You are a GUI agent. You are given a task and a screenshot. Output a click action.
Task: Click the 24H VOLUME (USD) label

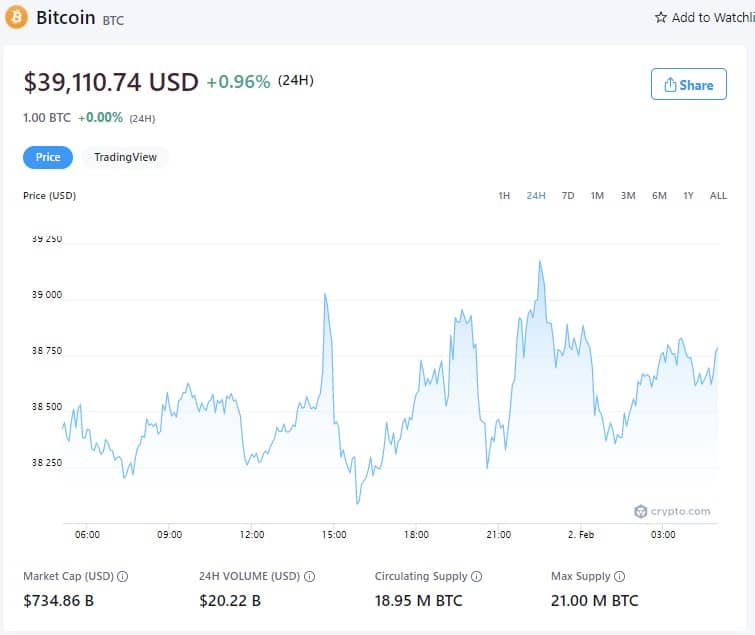pos(249,576)
